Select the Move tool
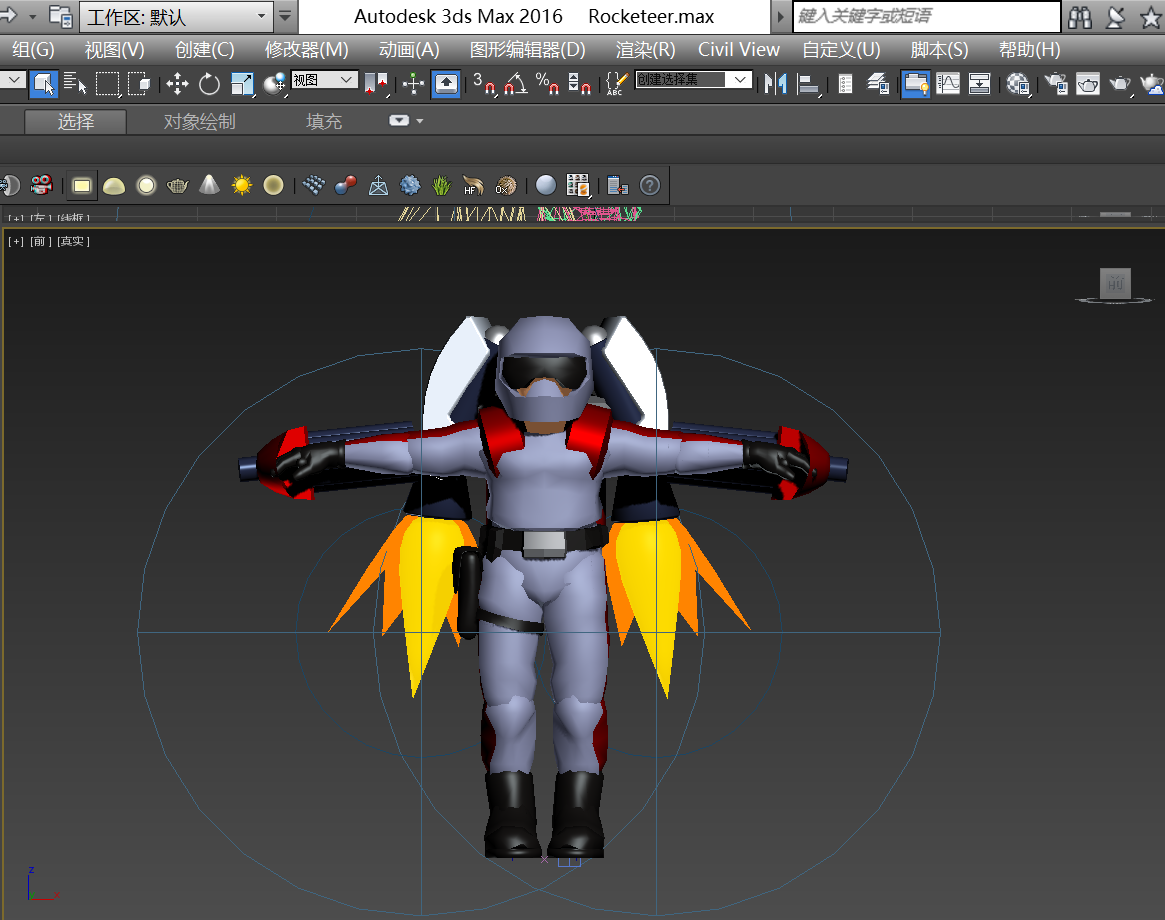The image size is (1165, 920). 177,83
